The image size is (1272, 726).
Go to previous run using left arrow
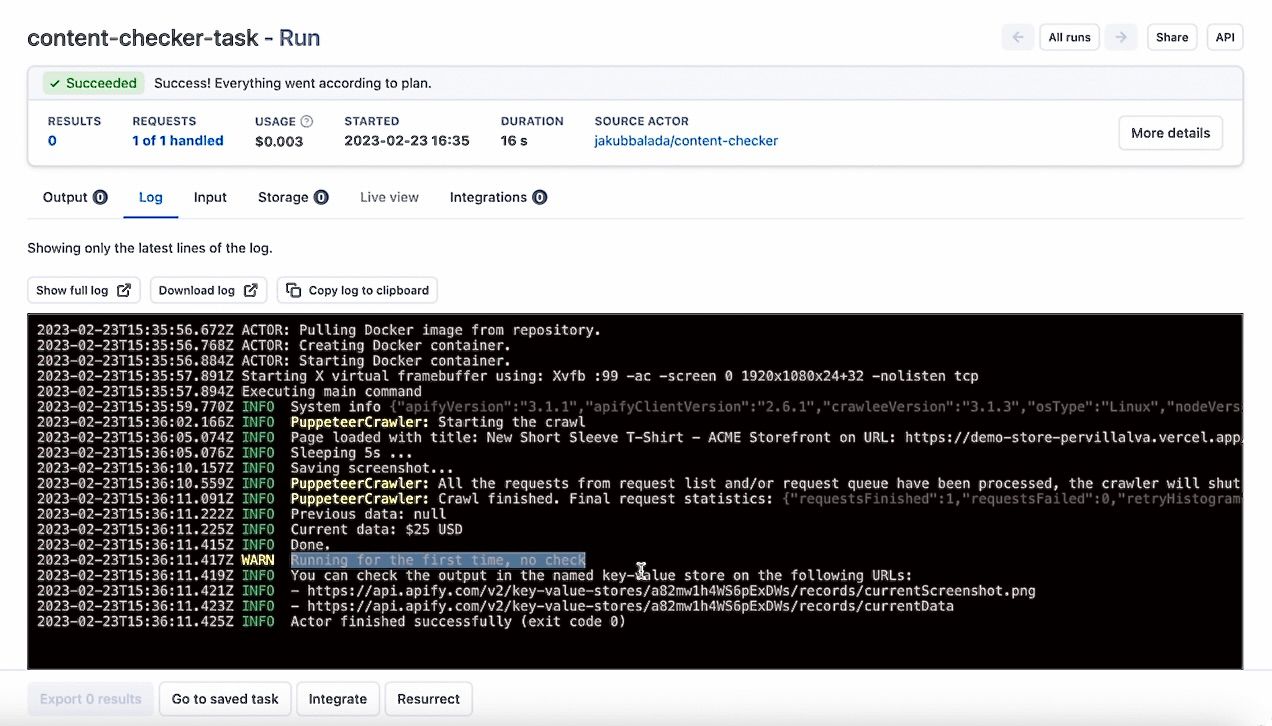pos(1018,37)
